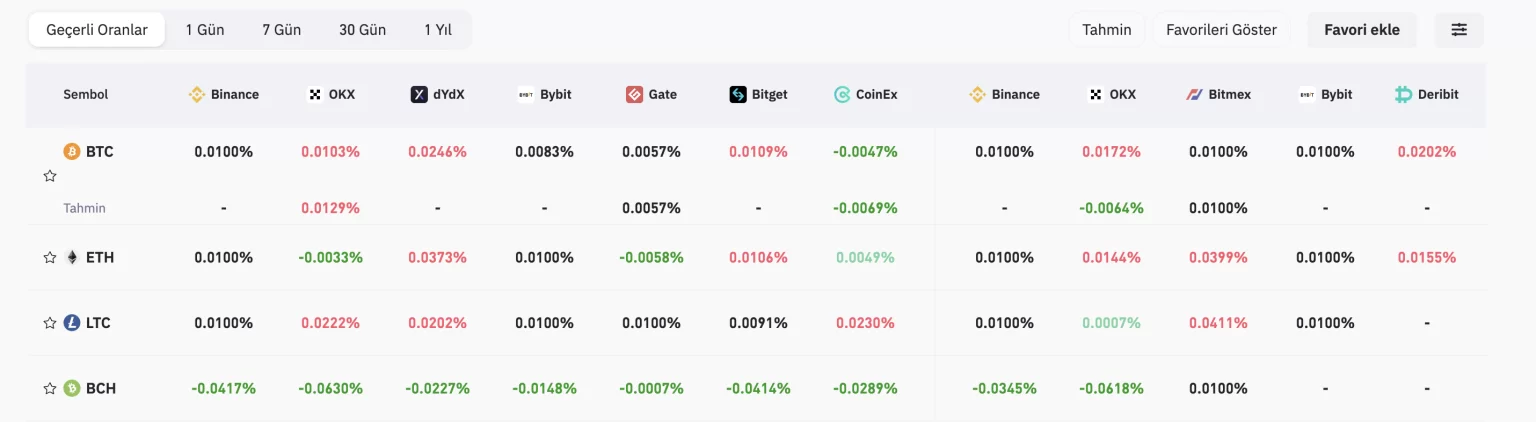Click the Litecoin coin icon
The image size is (1536, 422).
coord(71,323)
